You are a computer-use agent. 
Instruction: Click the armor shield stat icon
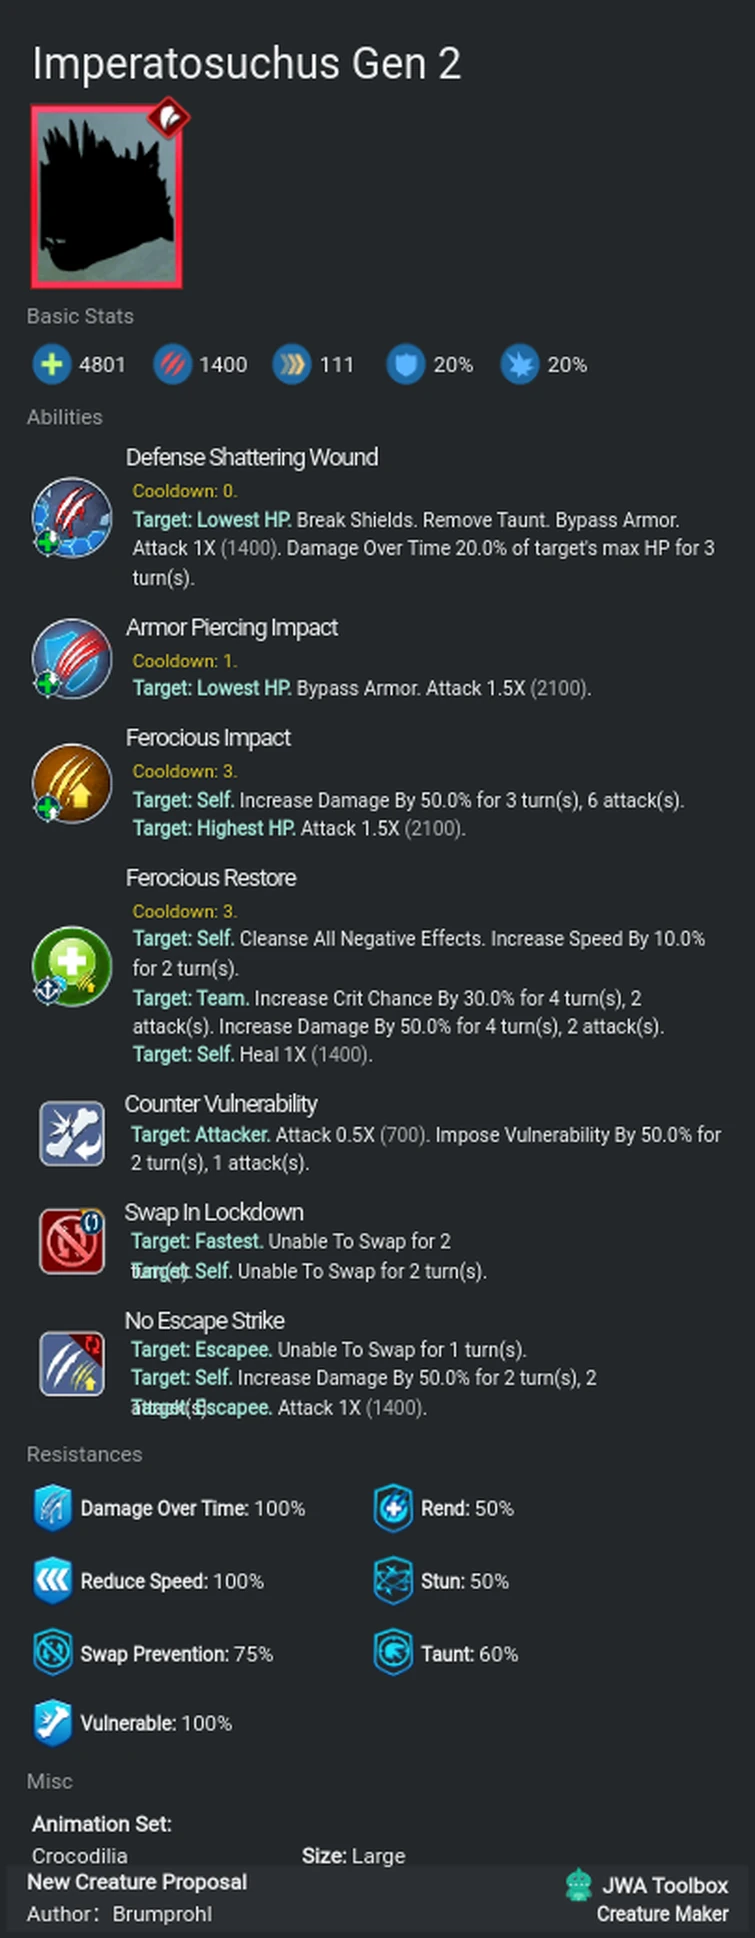click(405, 365)
